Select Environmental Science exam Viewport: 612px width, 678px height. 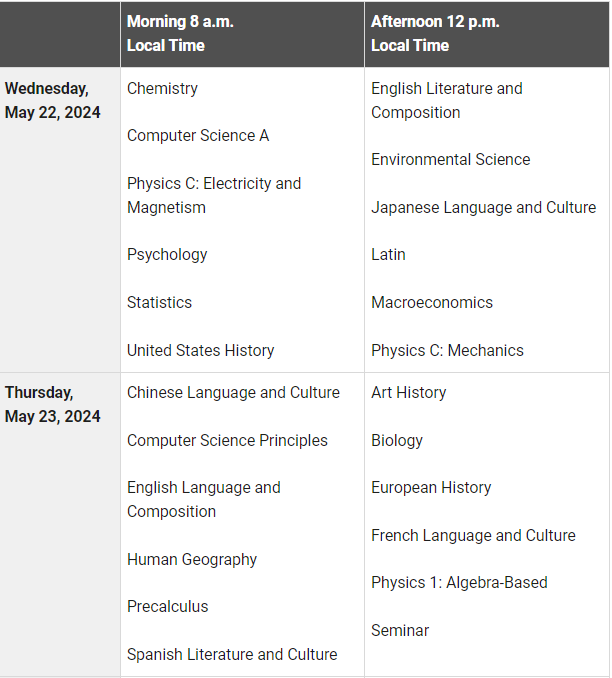click(450, 160)
